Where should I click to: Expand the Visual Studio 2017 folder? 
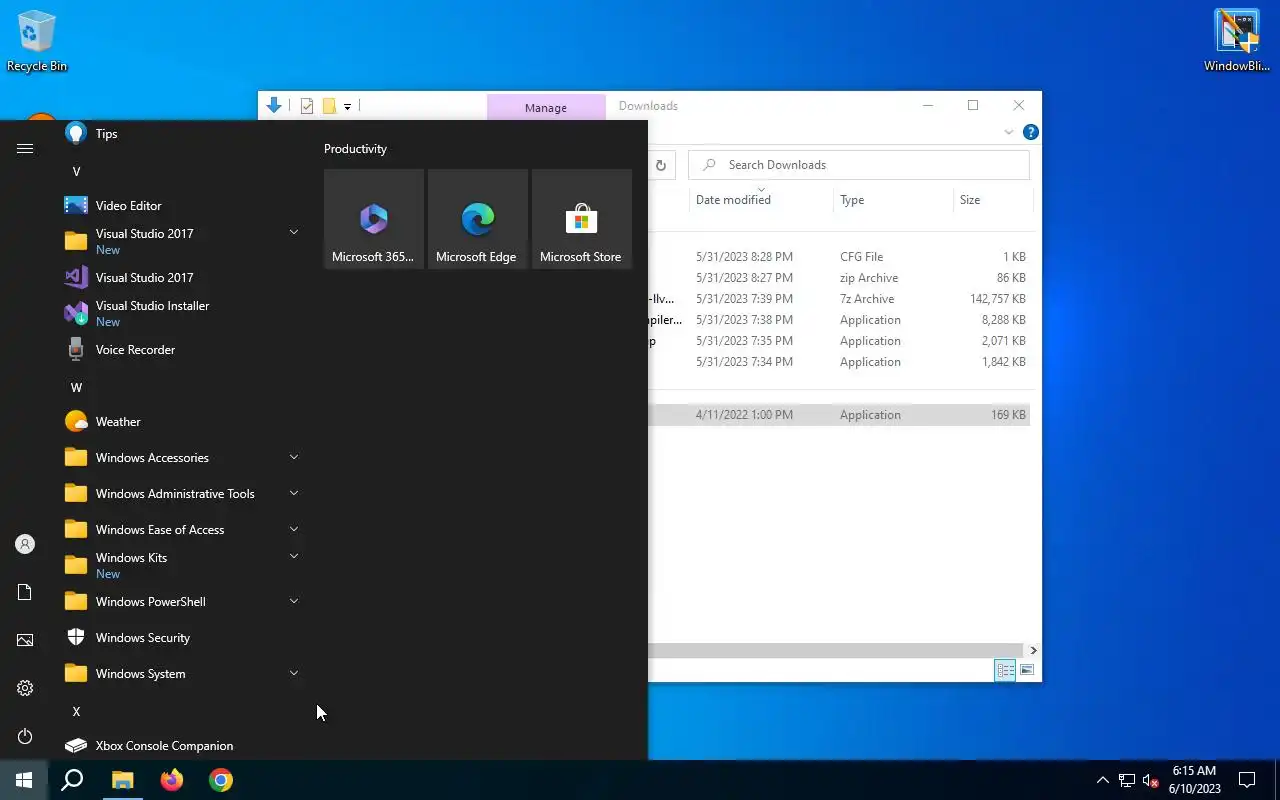click(294, 232)
